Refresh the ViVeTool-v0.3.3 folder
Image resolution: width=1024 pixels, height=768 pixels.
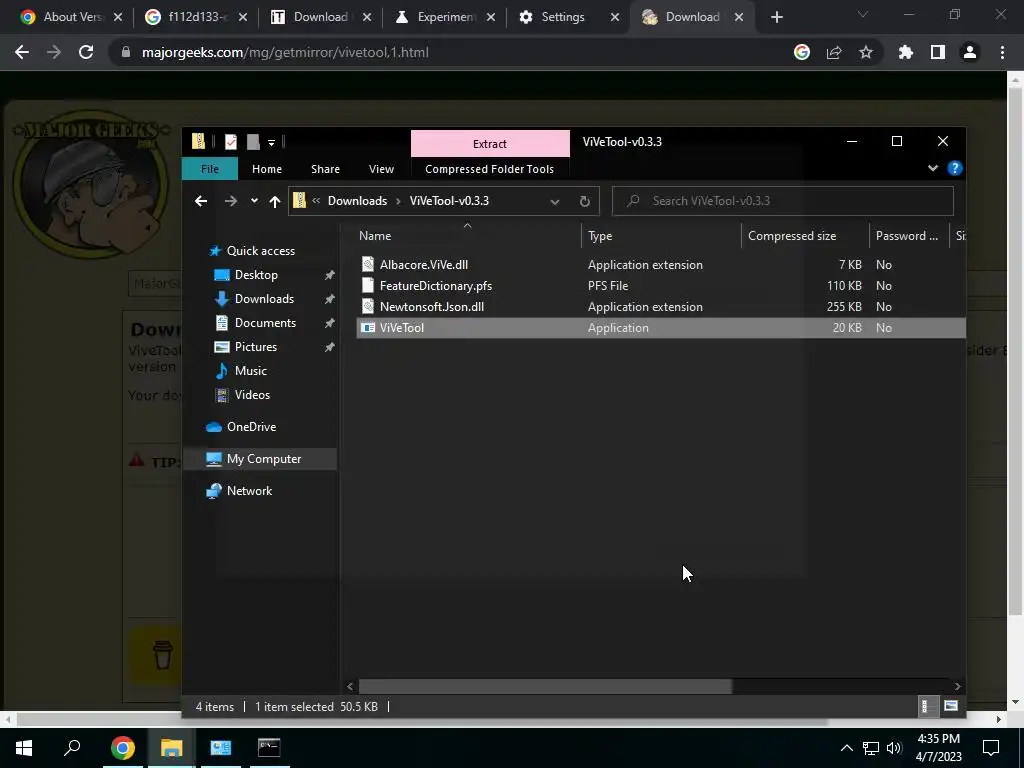point(584,201)
